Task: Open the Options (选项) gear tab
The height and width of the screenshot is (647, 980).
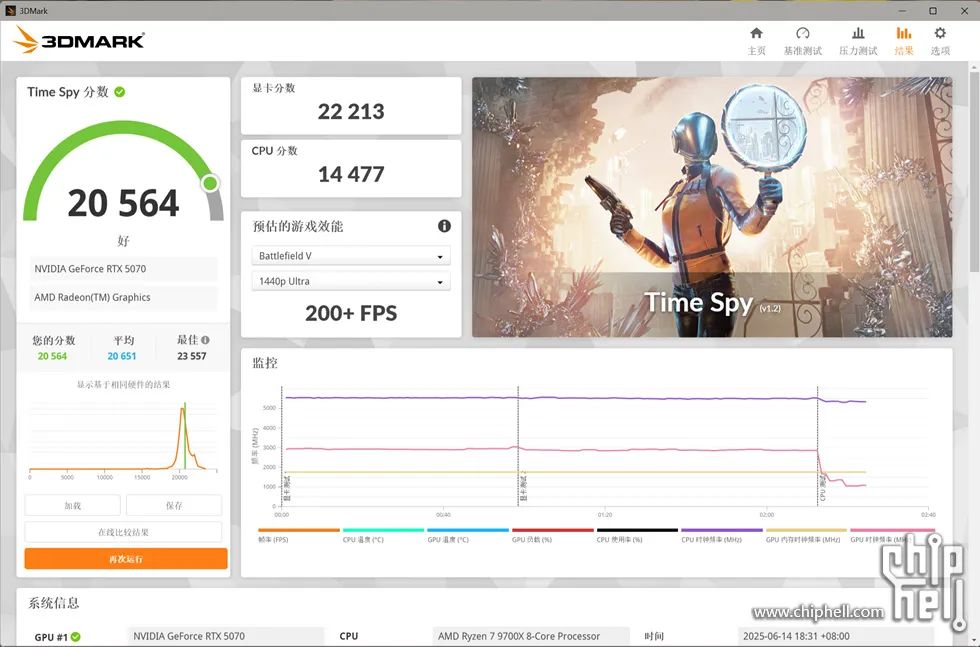Action: tap(940, 41)
